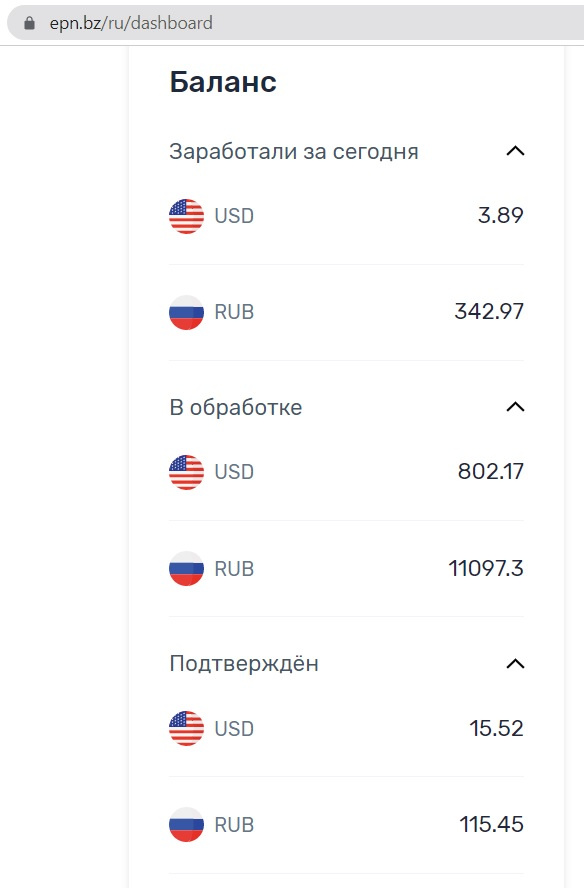This screenshot has width=584, height=888.
Task: Click the Подтверждён heading
Action: click(244, 664)
